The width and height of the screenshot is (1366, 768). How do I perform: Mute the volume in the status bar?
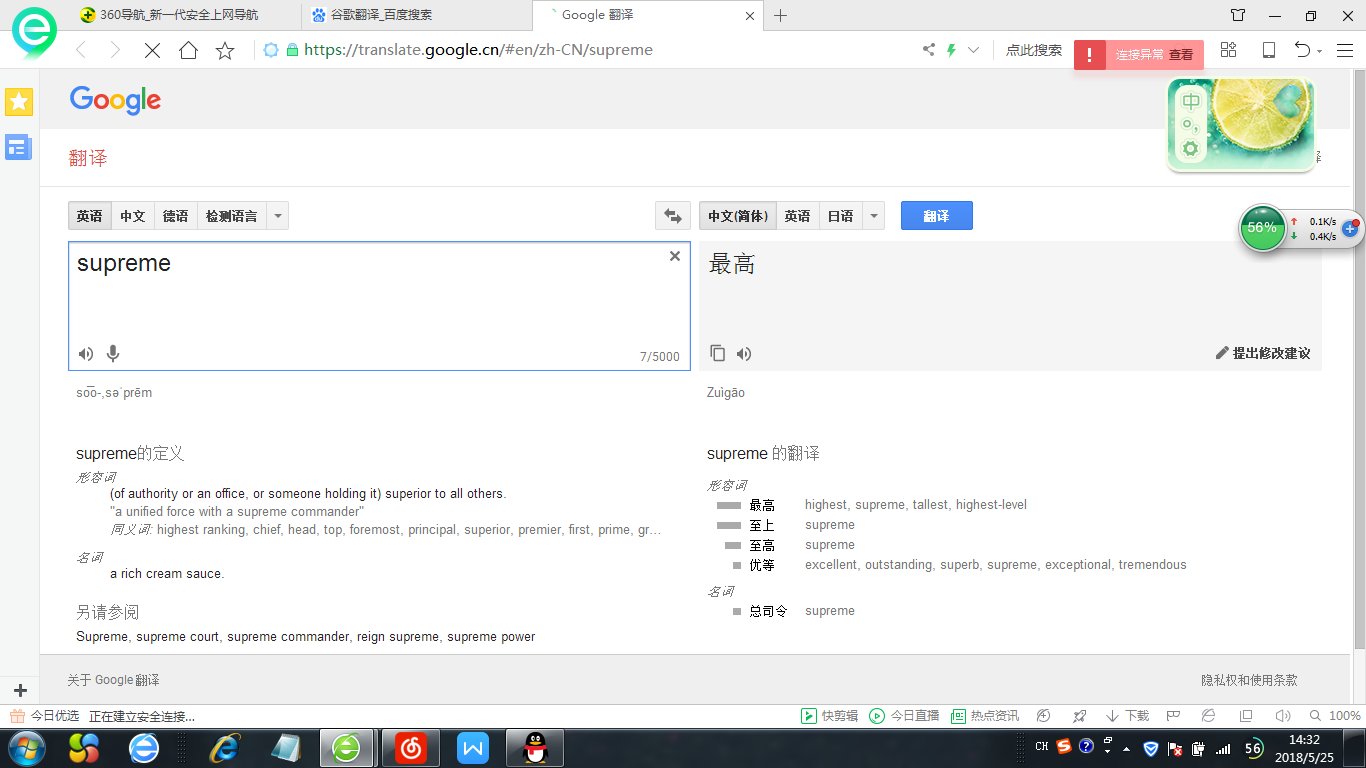point(1283,715)
